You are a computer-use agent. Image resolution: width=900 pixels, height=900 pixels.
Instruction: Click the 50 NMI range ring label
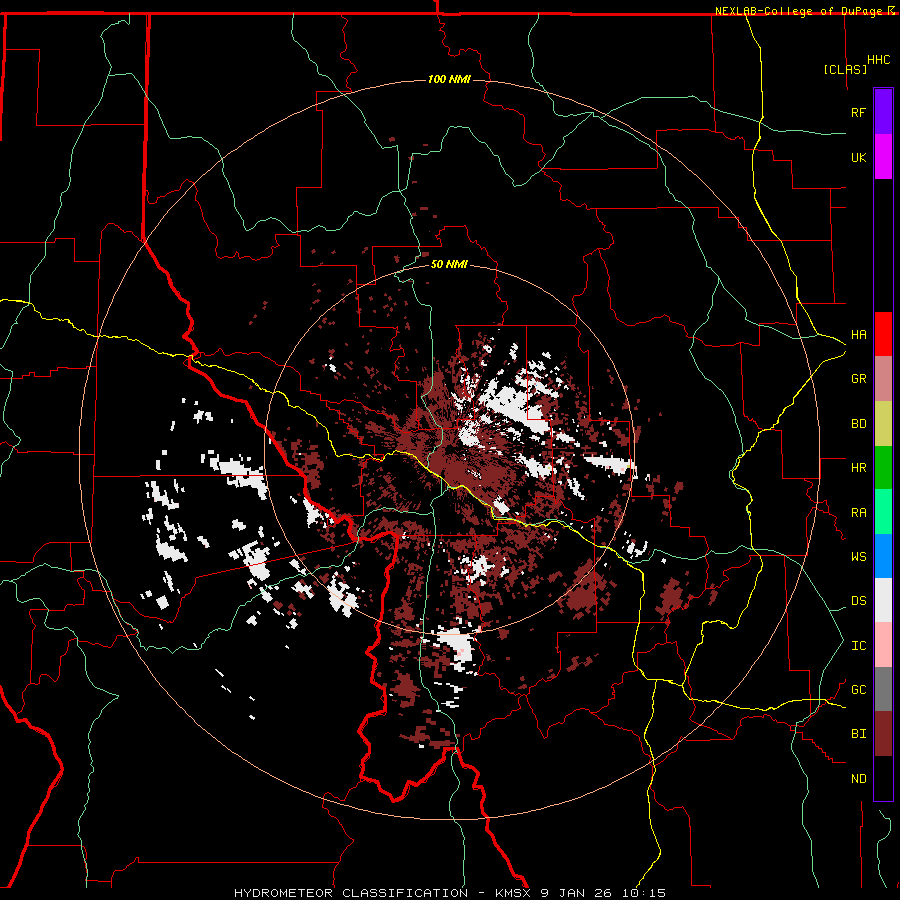click(449, 265)
